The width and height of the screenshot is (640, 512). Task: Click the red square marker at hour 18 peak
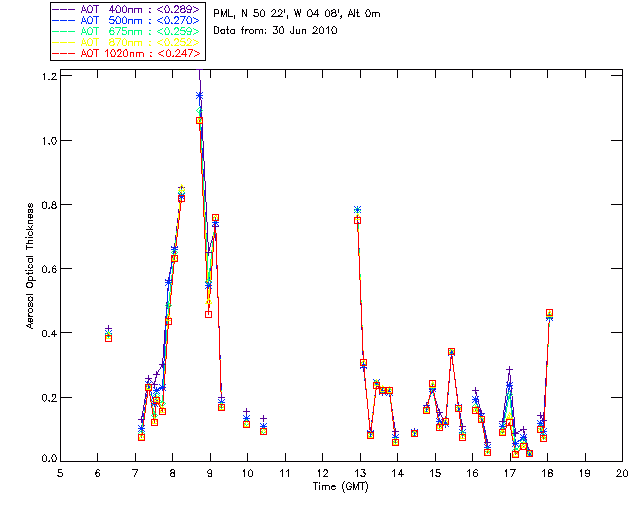click(x=549, y=313)
